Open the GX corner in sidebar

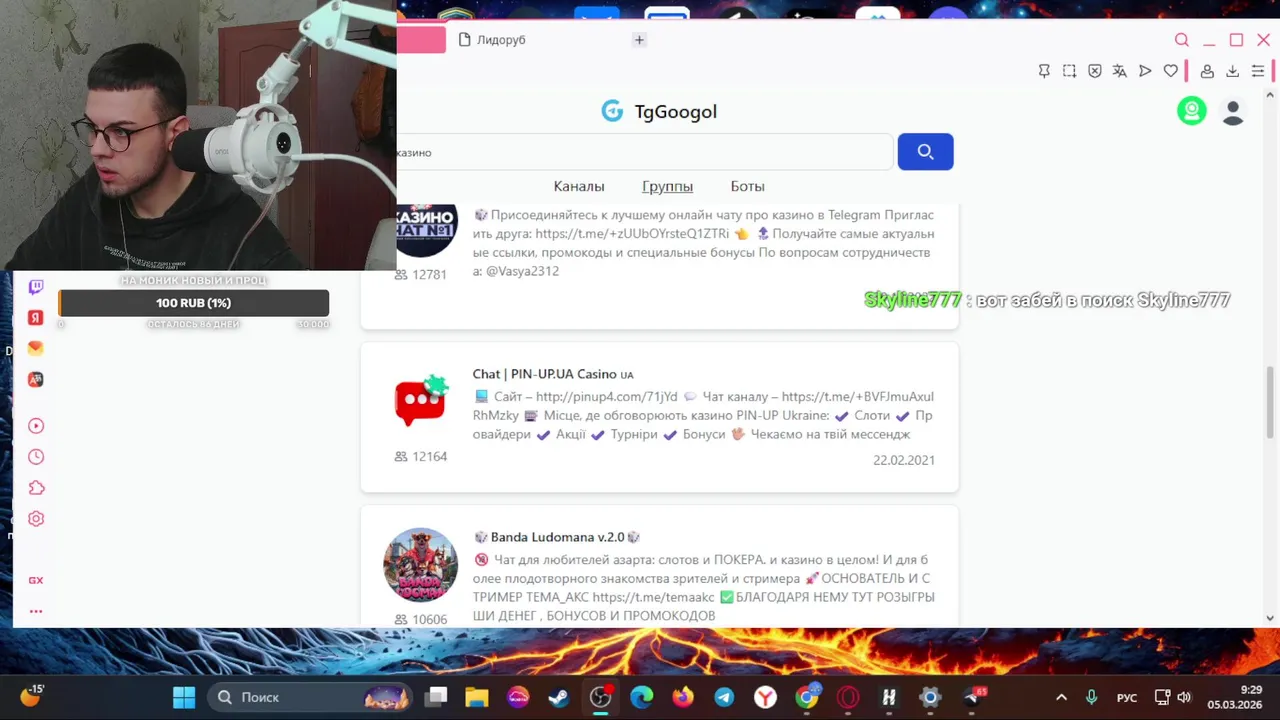point(36,580)
